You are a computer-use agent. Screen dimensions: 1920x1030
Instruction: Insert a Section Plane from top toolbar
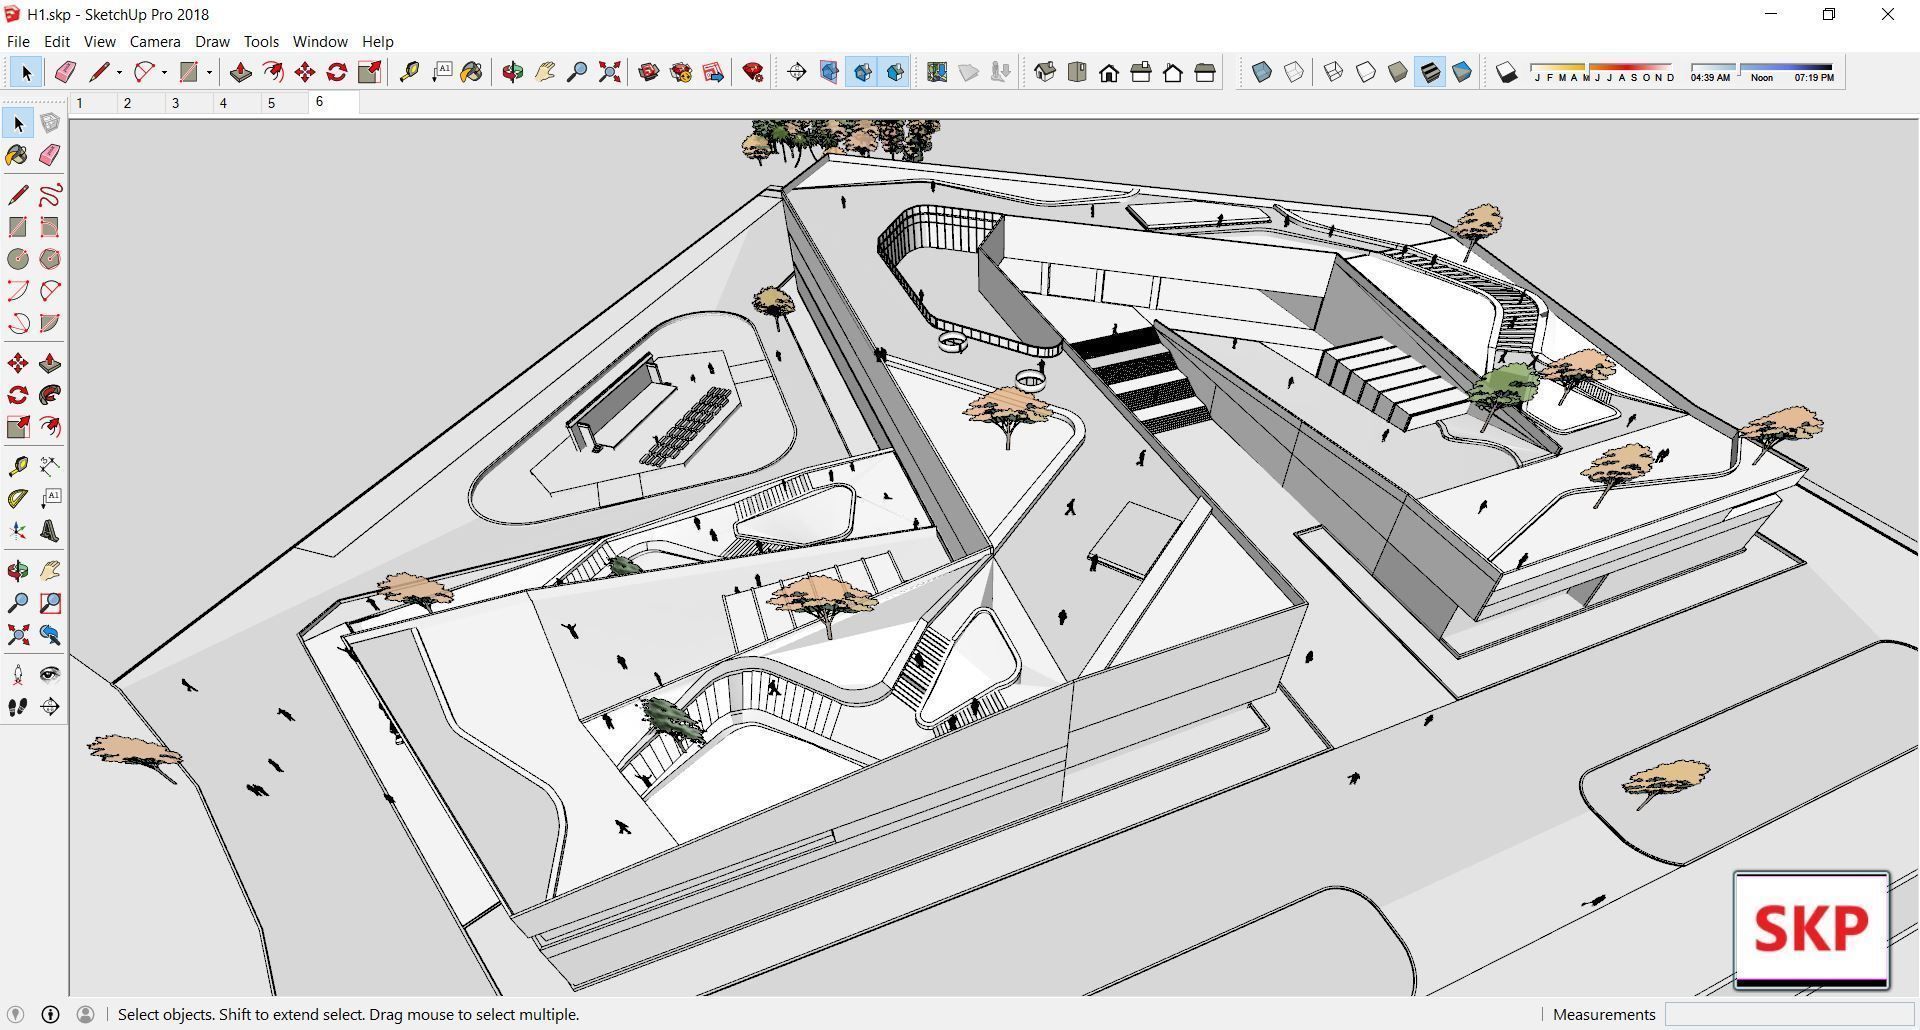coord(797,72)
